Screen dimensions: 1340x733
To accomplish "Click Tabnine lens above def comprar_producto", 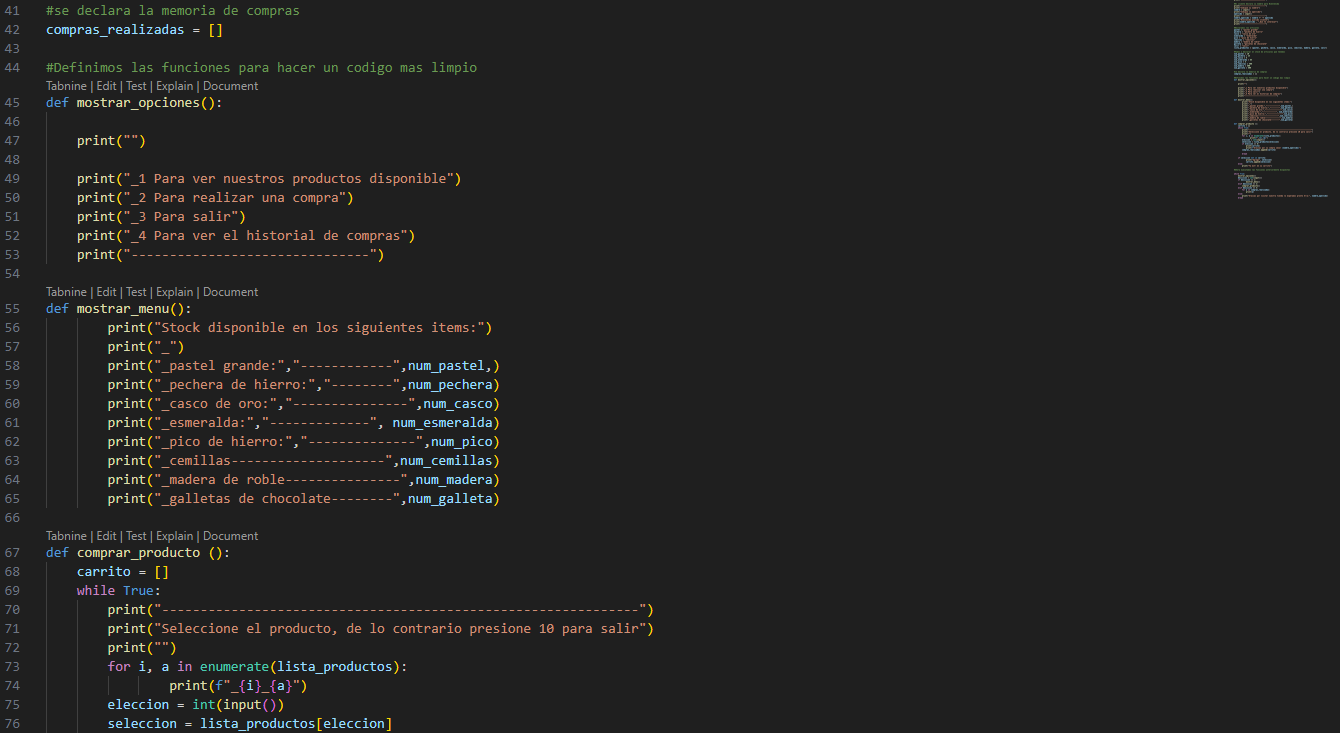I will 66,536.
